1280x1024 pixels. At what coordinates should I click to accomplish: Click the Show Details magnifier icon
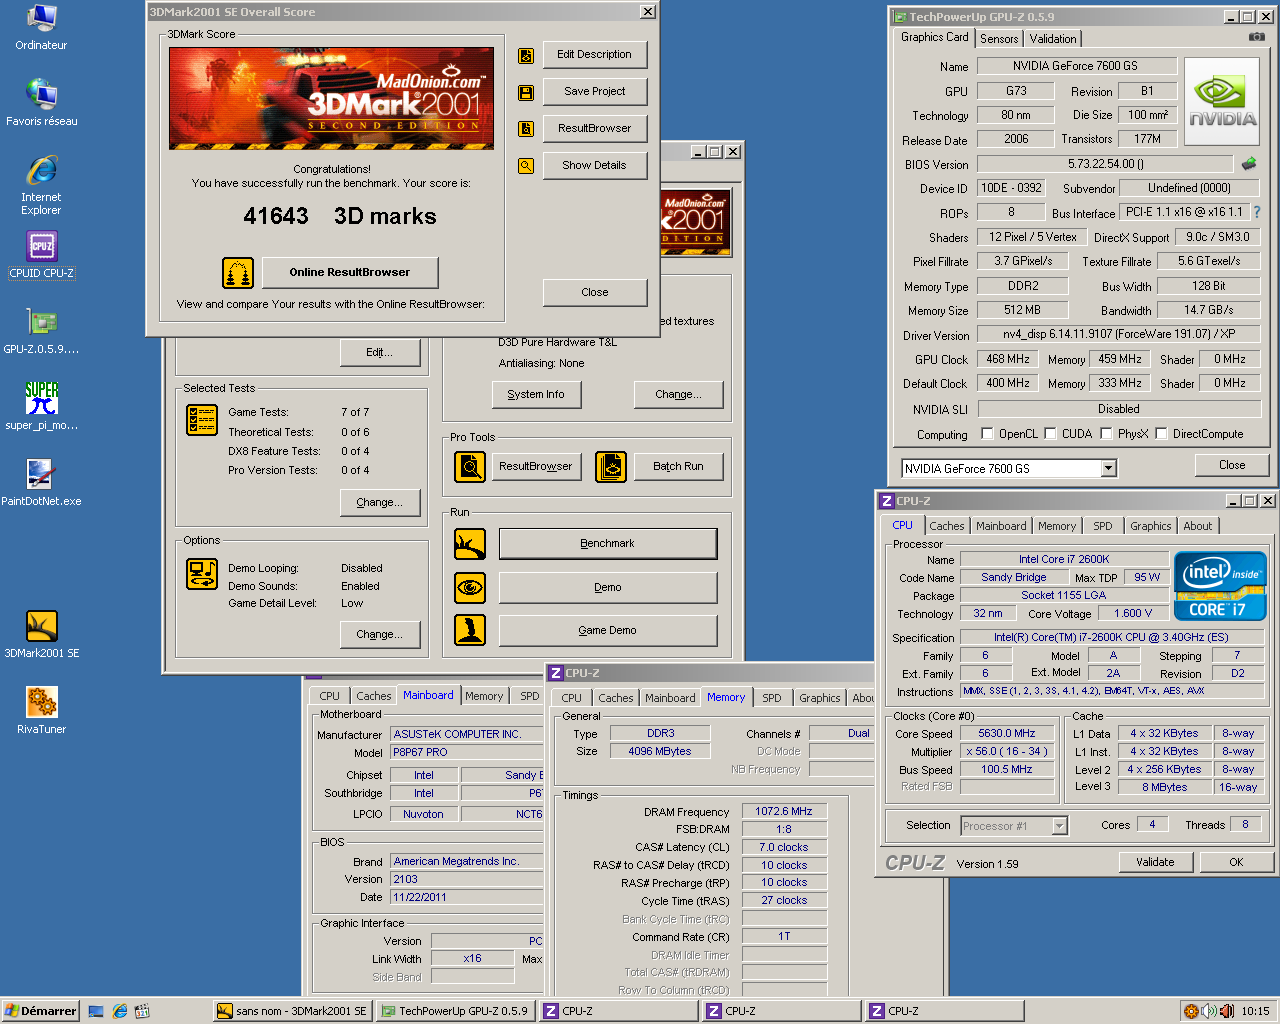click(526, 166)
